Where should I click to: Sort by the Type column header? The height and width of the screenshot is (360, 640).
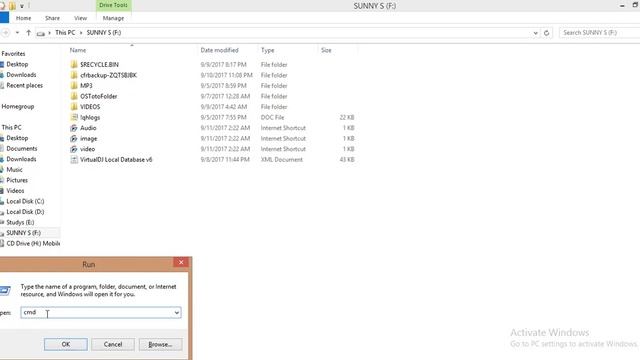(x=267, y=50)
